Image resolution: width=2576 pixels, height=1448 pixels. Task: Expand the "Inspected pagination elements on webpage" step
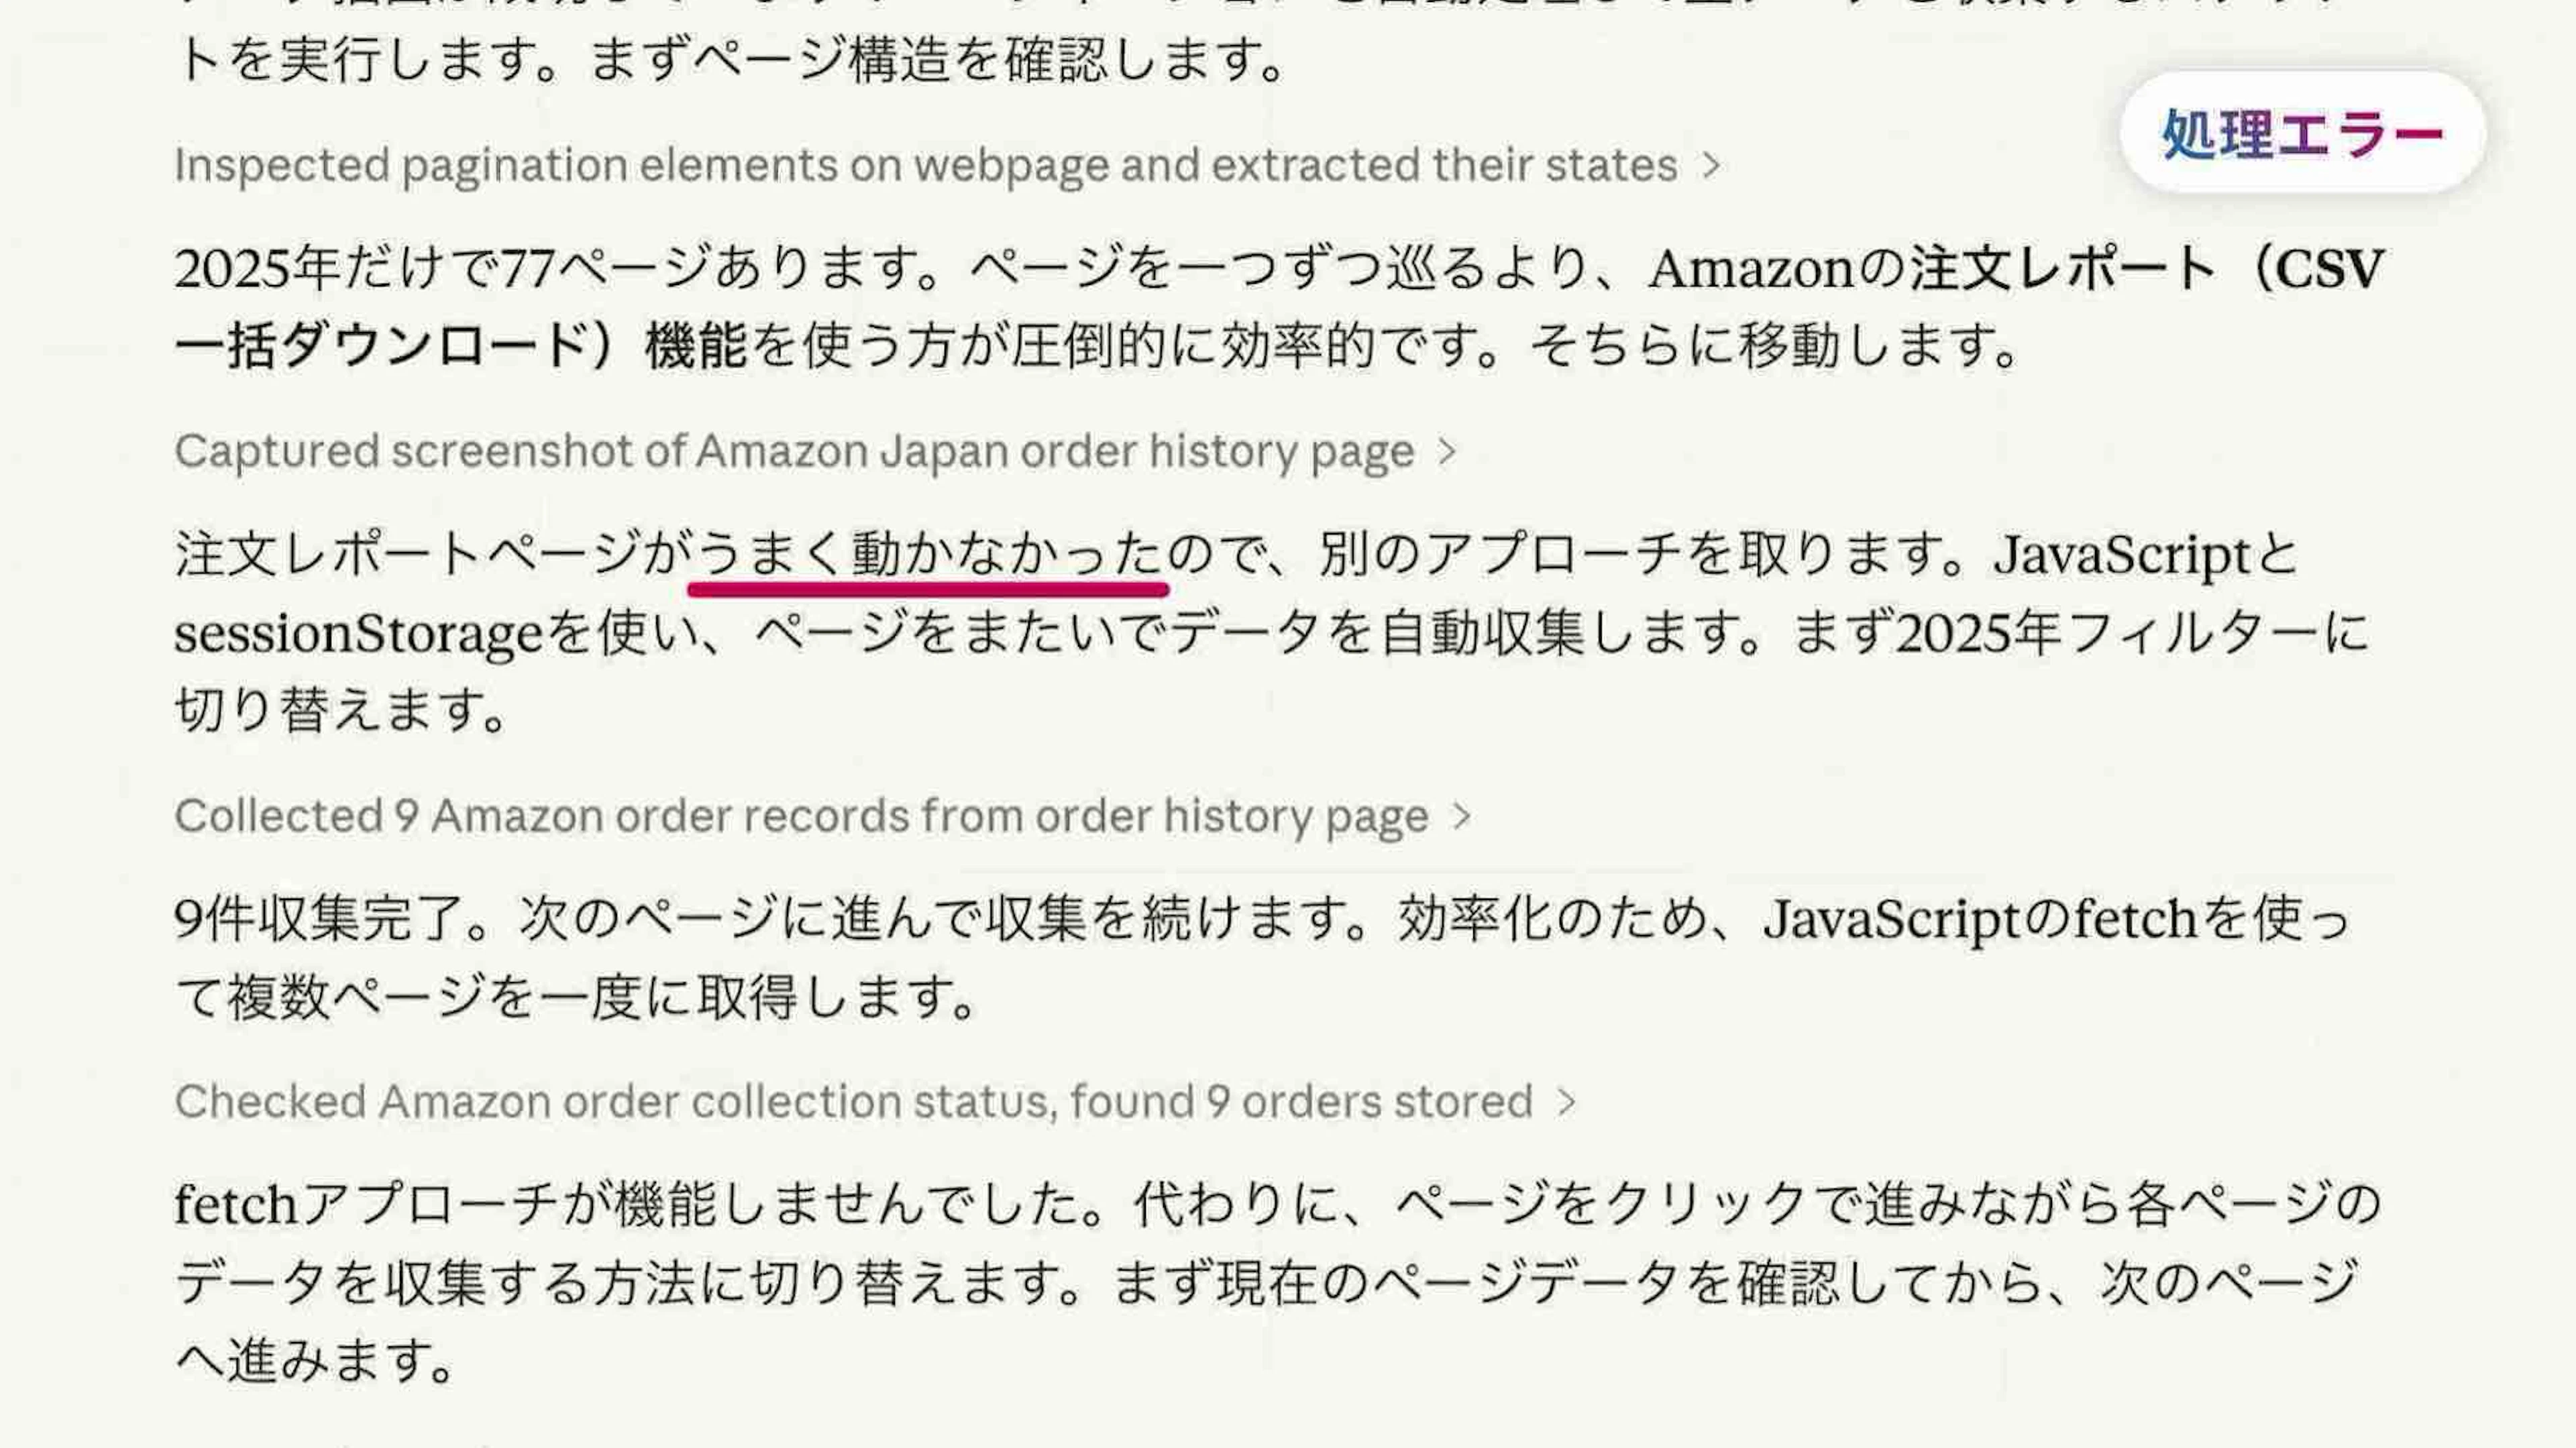(x=925, y=165)
